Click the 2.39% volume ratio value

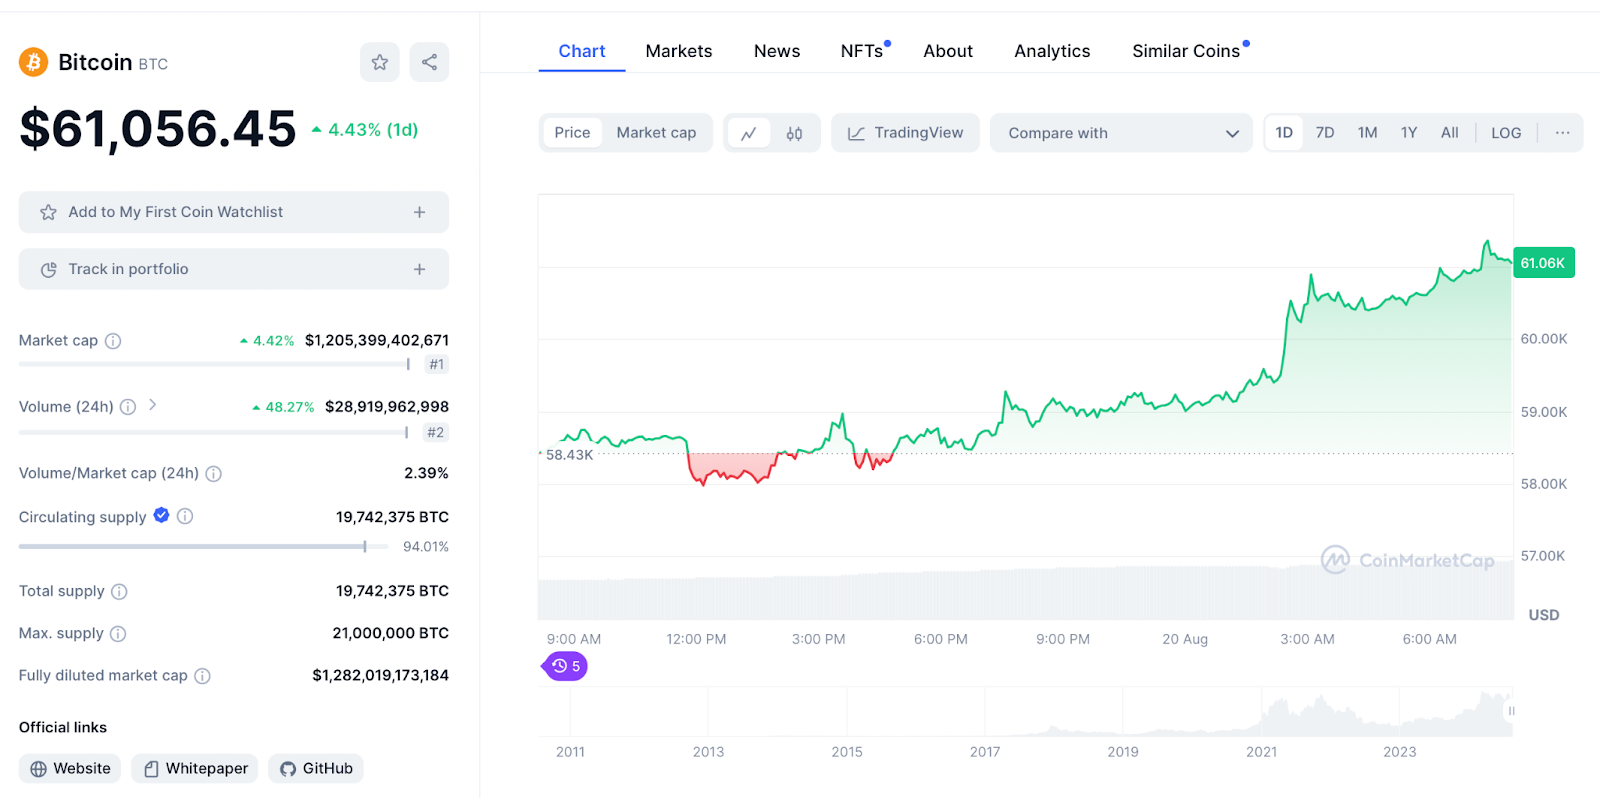click(427, 473)
